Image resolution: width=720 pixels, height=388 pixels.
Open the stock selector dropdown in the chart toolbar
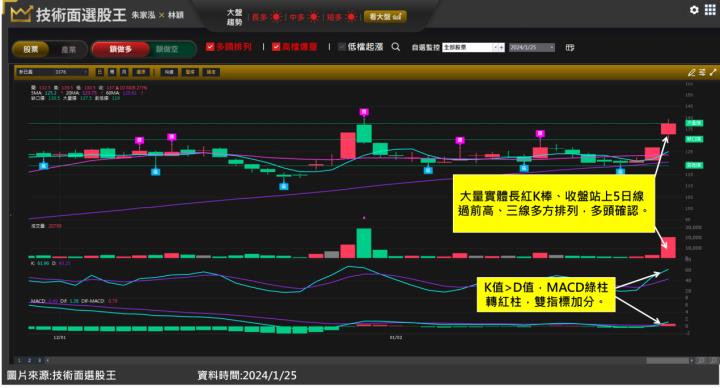tap(52, 72)
